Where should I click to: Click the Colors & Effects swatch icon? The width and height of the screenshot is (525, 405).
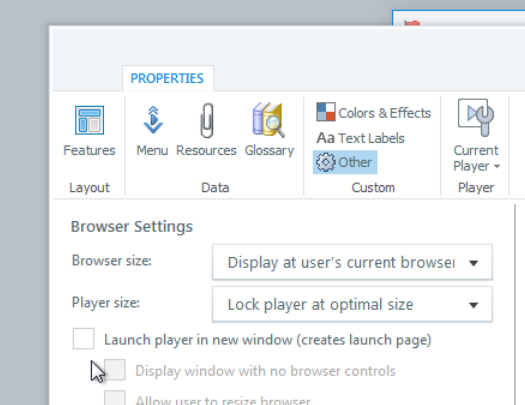tap(325, 112)
